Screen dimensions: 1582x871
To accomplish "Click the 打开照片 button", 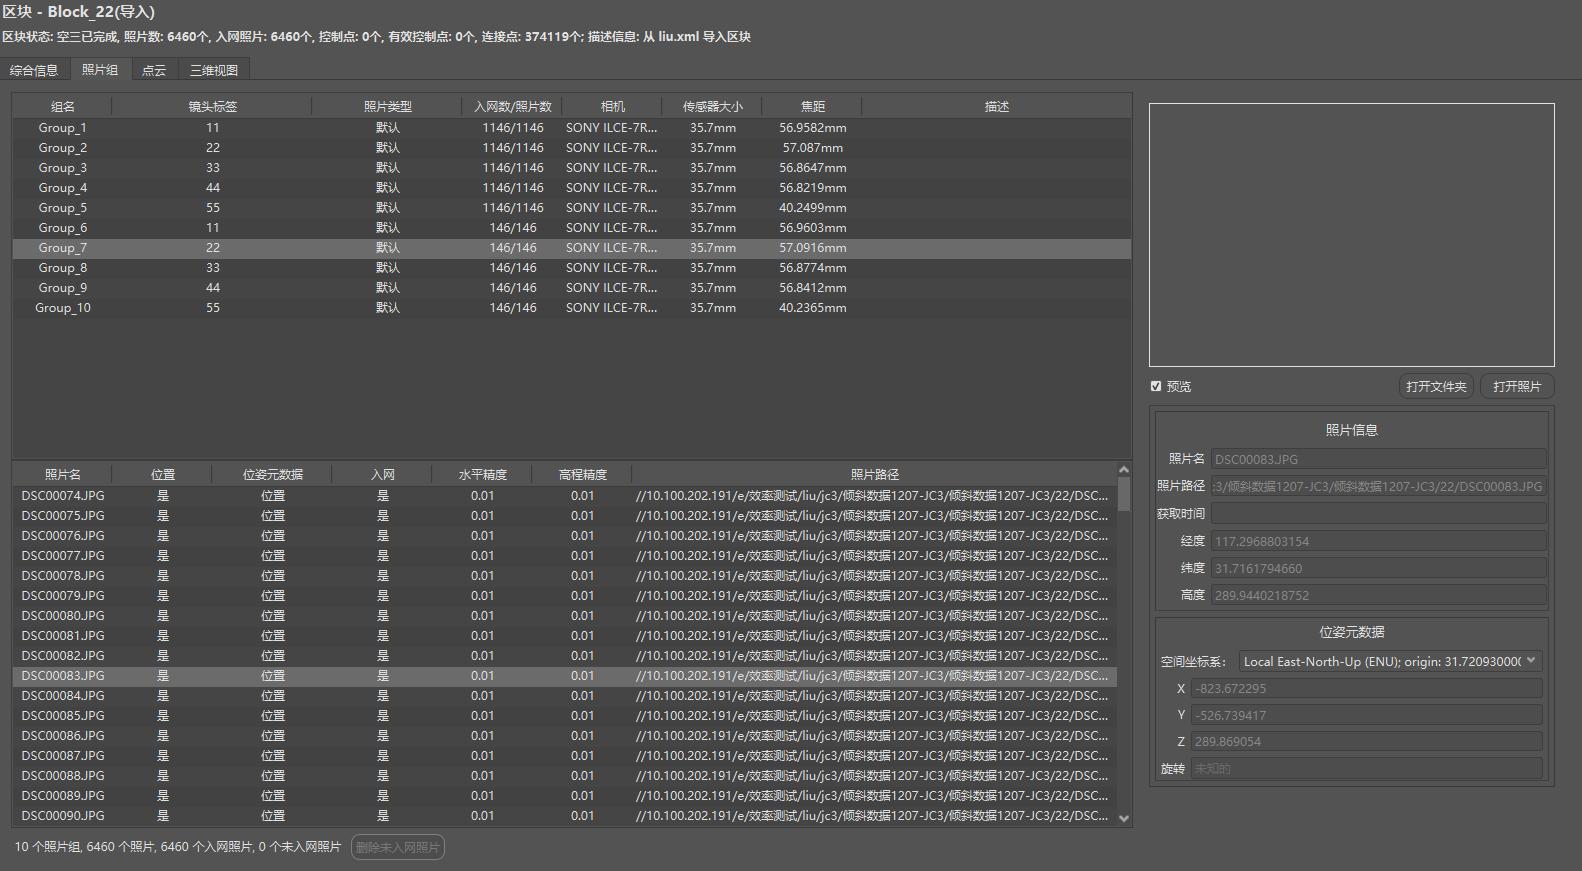I will [1517, 387].
